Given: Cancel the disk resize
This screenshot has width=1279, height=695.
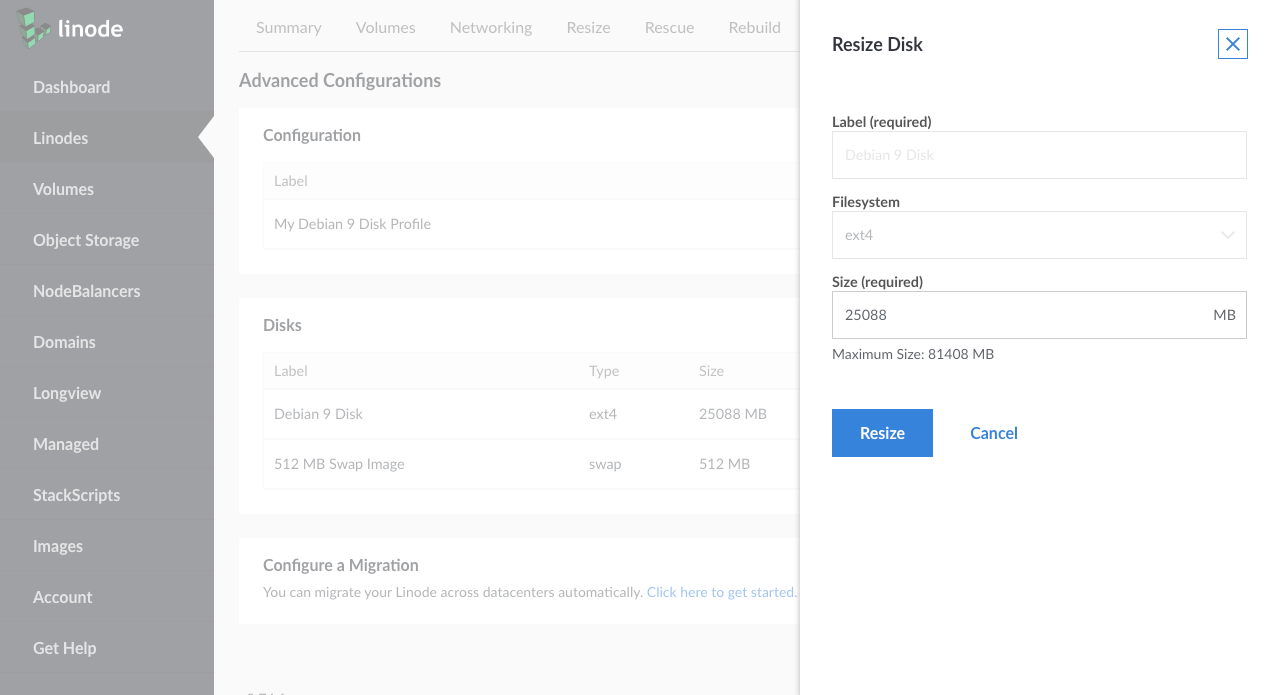Looking at the screenshot, I should coord(993,433).
